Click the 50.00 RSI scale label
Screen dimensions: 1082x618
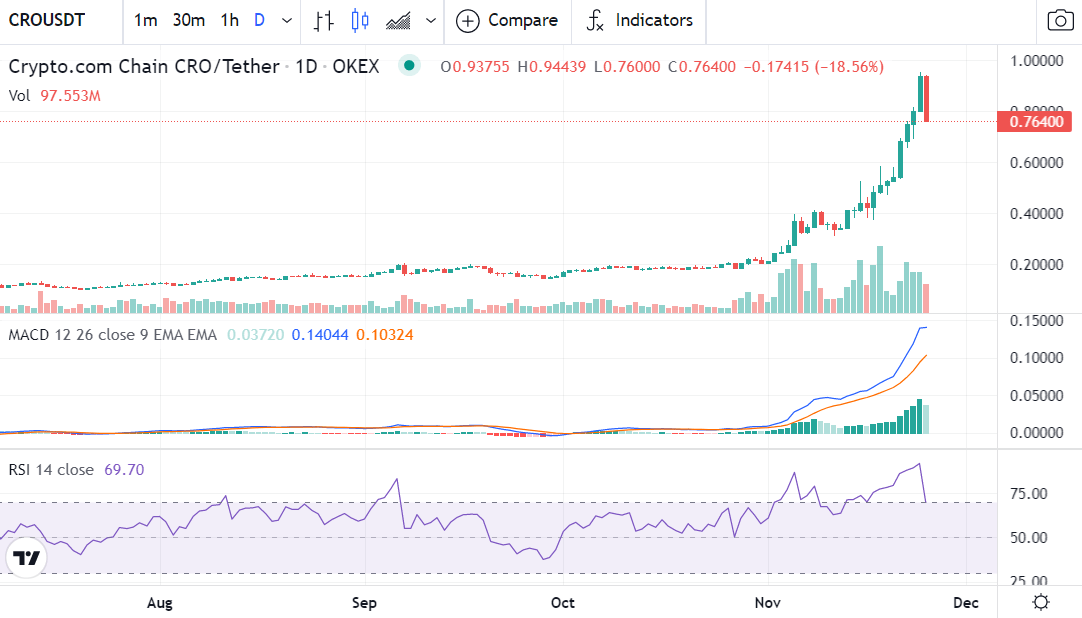tap(1029, 538)
